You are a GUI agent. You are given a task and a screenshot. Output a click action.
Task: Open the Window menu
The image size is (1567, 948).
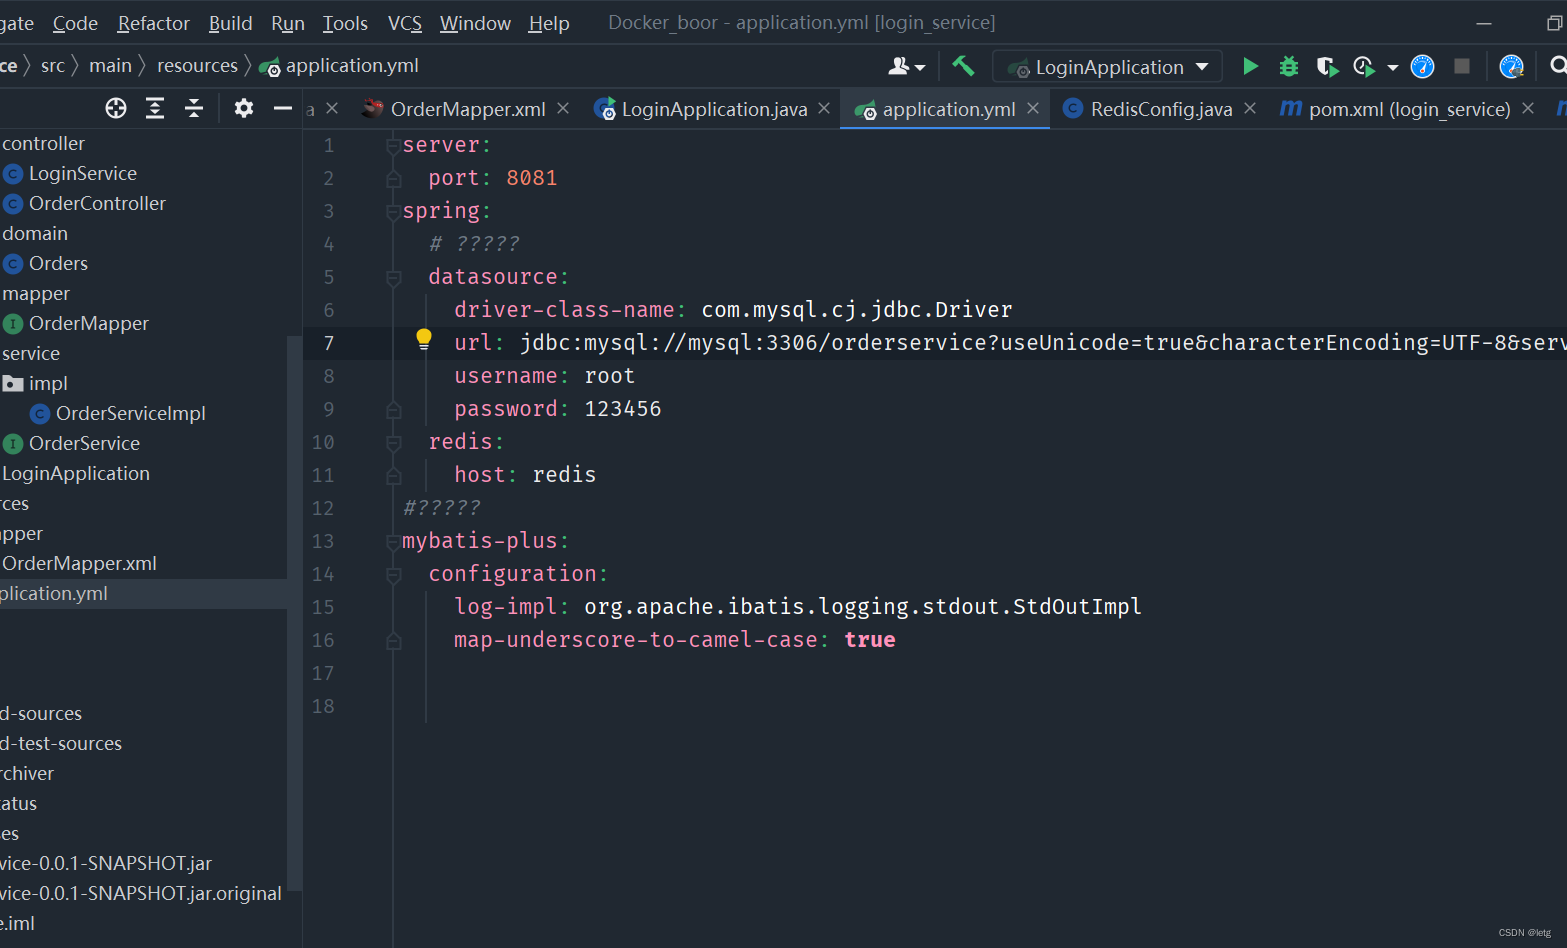coord(475,23)
